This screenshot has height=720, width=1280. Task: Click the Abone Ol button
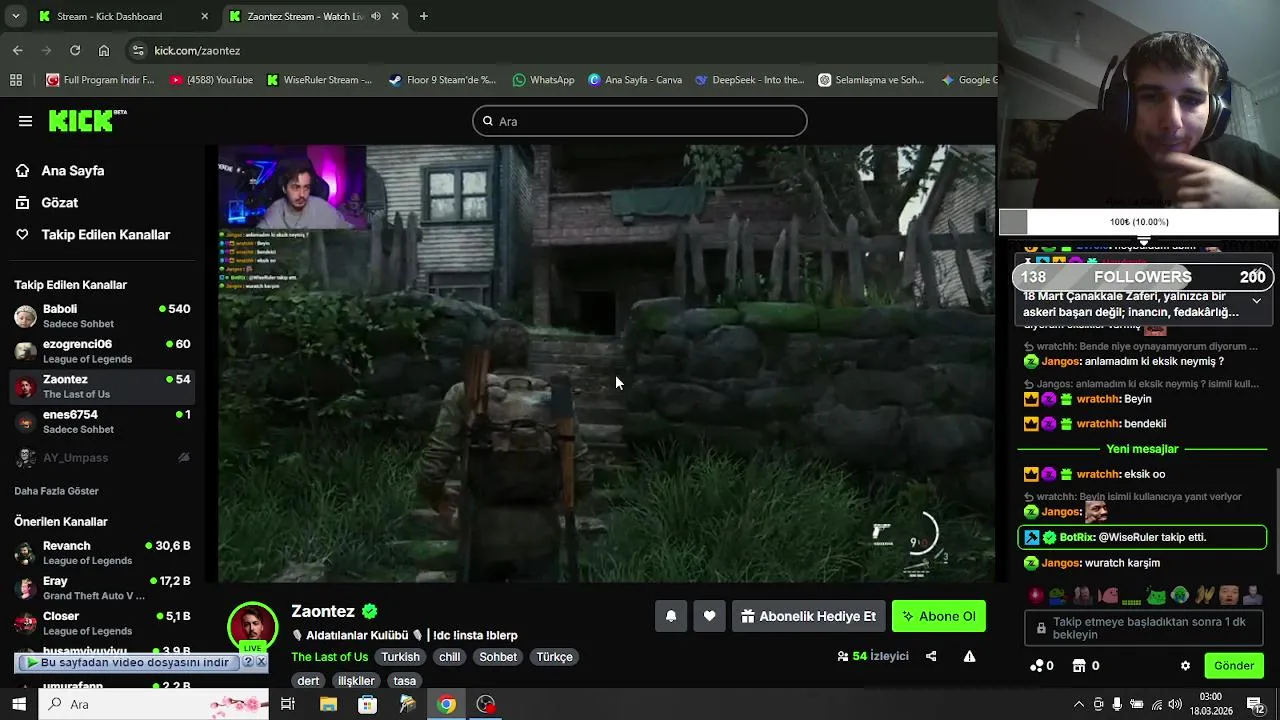pyautogui.click(x=938, y=616)
